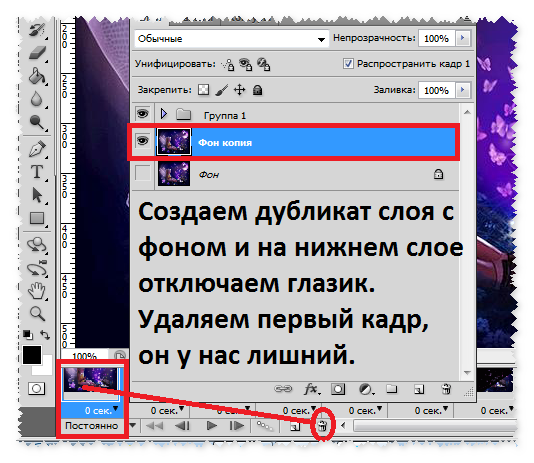Select the first animation frame thumbnail
Screen dimensions: 534x463
pos(91,382)
